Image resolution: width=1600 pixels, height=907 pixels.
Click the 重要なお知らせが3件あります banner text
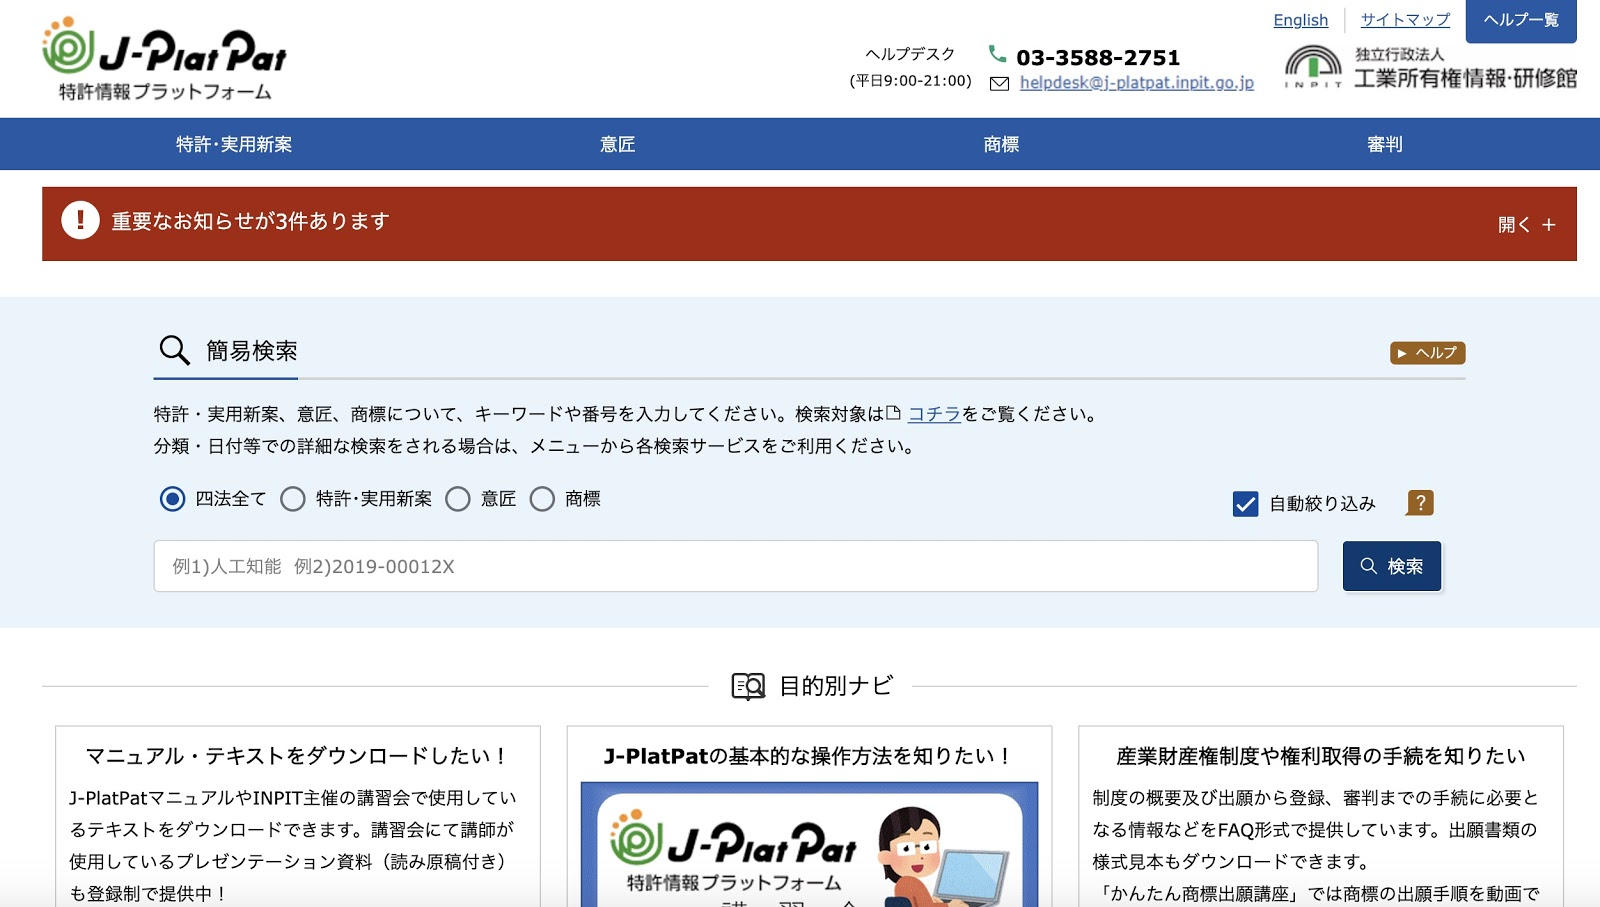(x=250, y=221)
